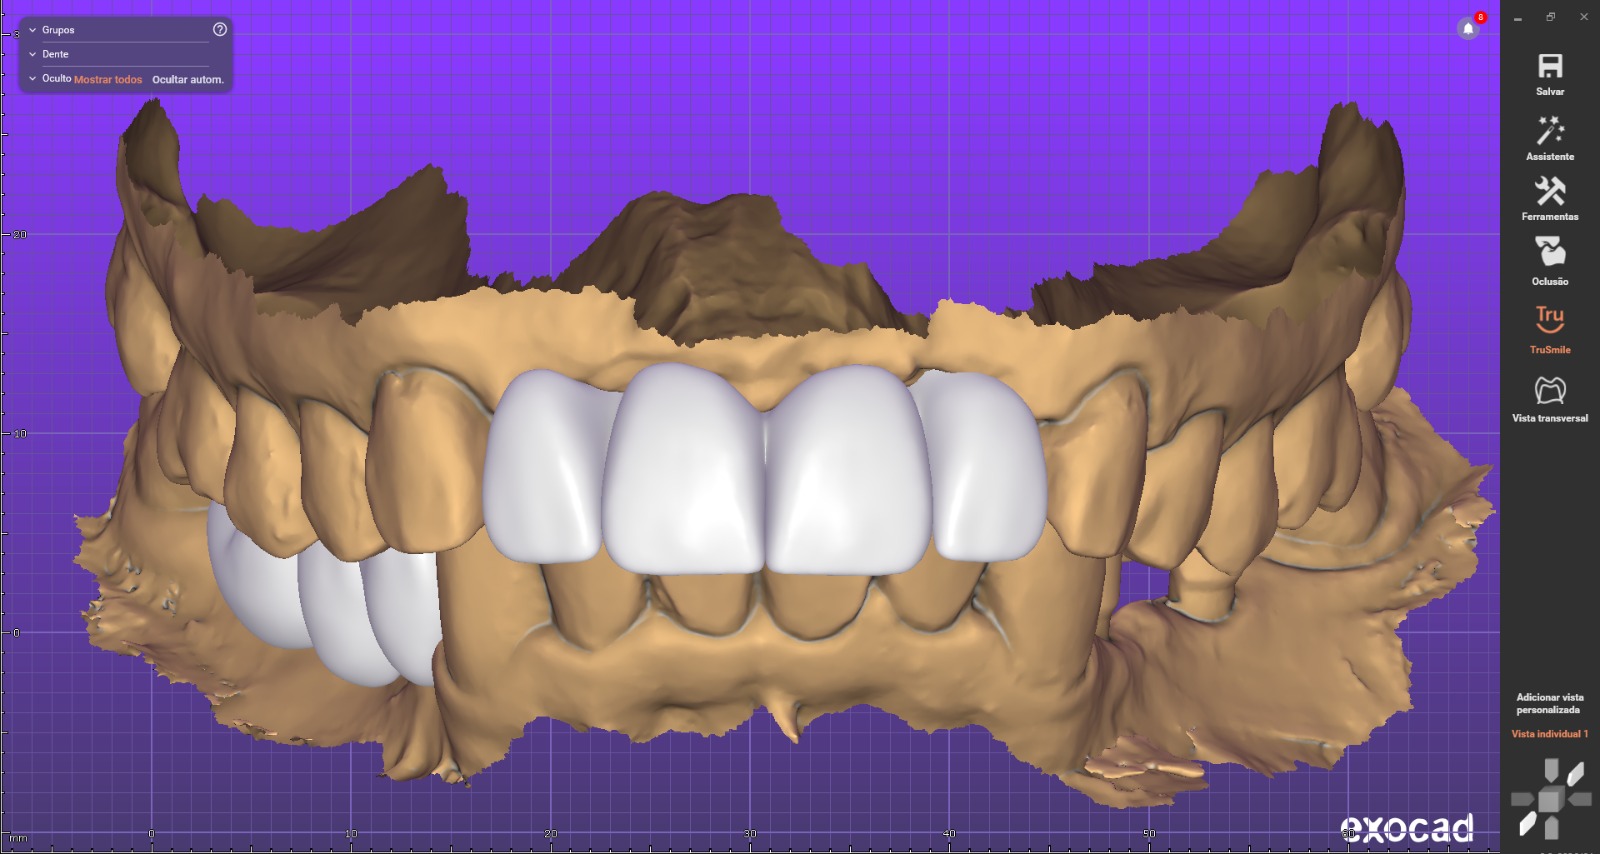Click the left arrow of the view cube
The height and width of the screenshot is (854, 1600).
point(1521,799)
